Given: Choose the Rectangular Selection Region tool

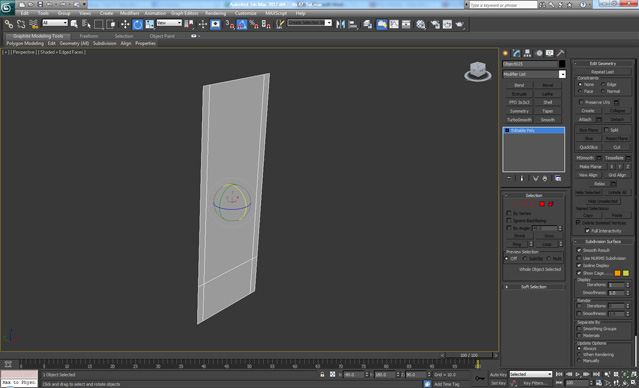Looking at the screenshot, I should [x=99, y=24].
